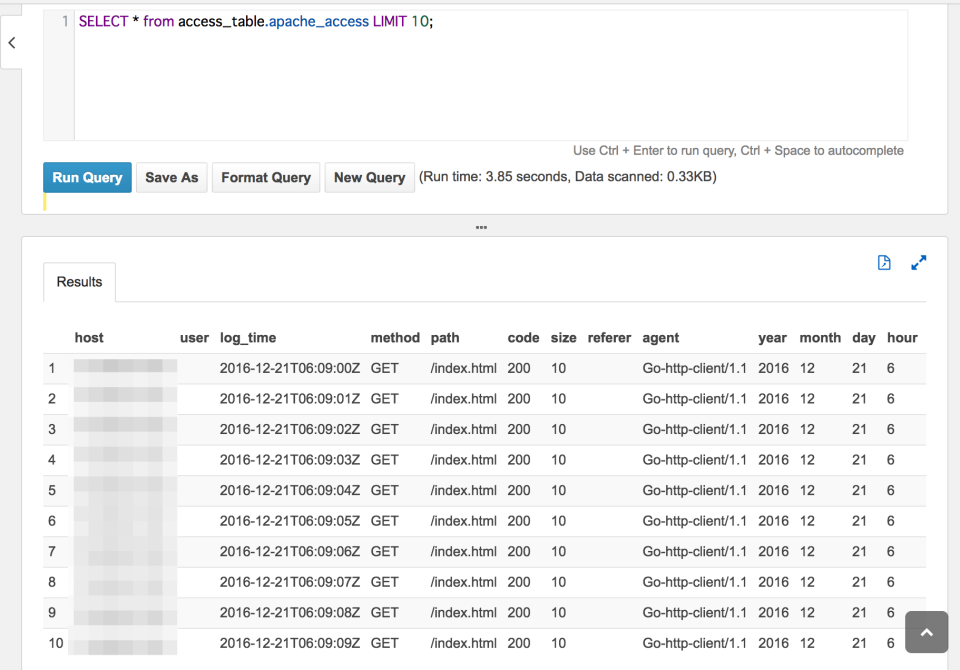Save the current query with Save As
Viewport: 960px width, 670px height.
(x=171, y=177)
